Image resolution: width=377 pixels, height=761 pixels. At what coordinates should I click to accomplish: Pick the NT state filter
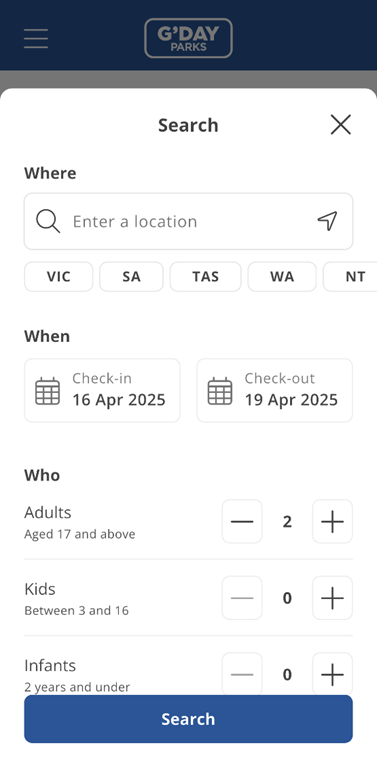[350, 277]
